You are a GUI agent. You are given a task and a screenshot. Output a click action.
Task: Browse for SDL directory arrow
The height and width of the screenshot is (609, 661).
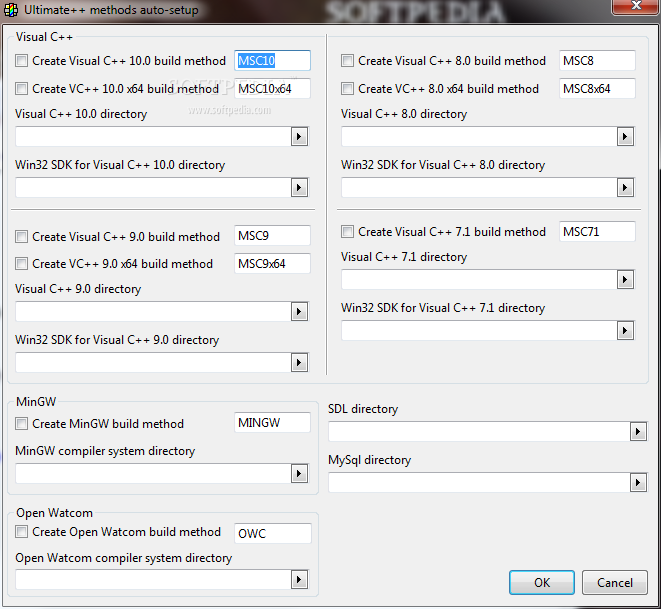click(x=638, y=432)
